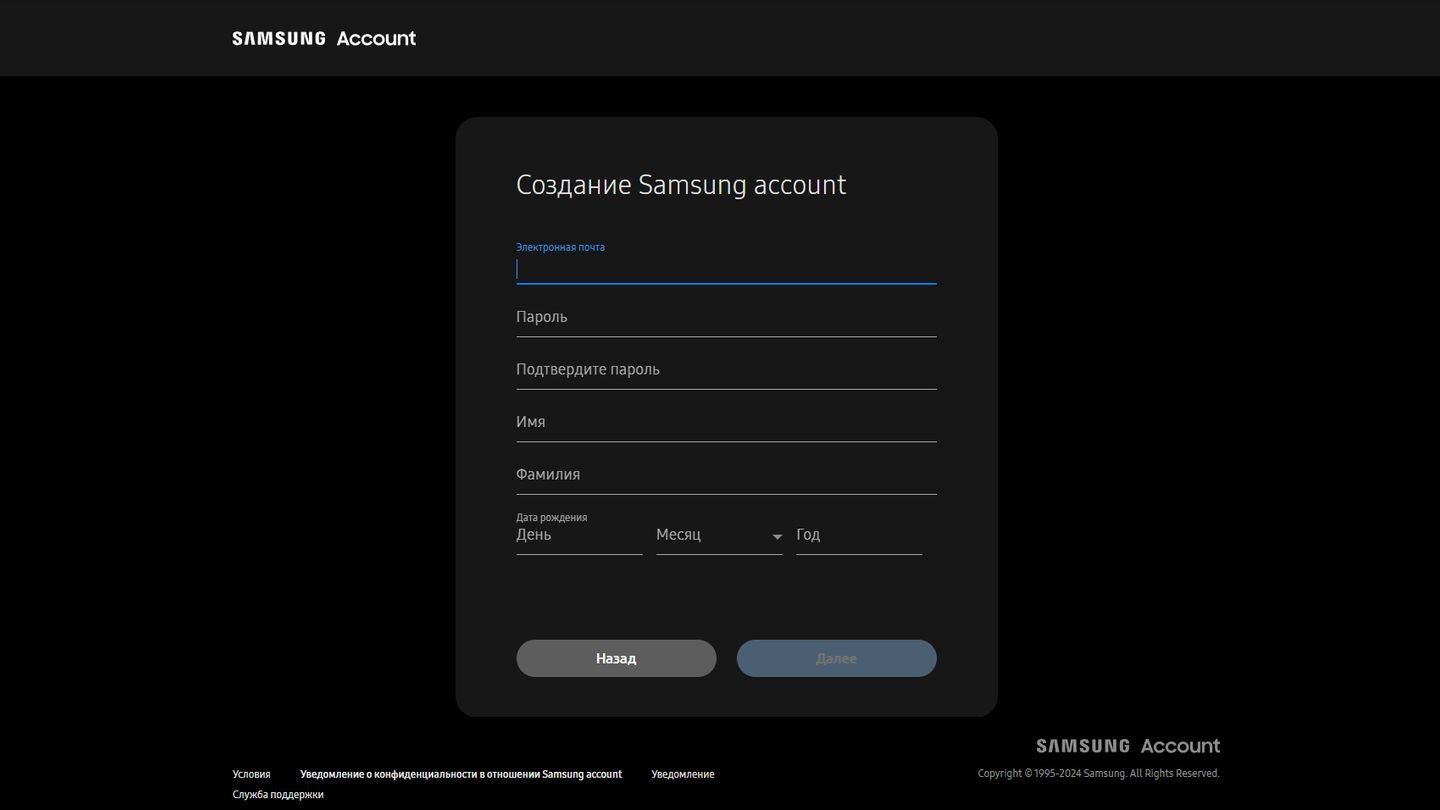Click the Далее next button
Viewport: 1440px width, 810px height.
coord(837,658)
